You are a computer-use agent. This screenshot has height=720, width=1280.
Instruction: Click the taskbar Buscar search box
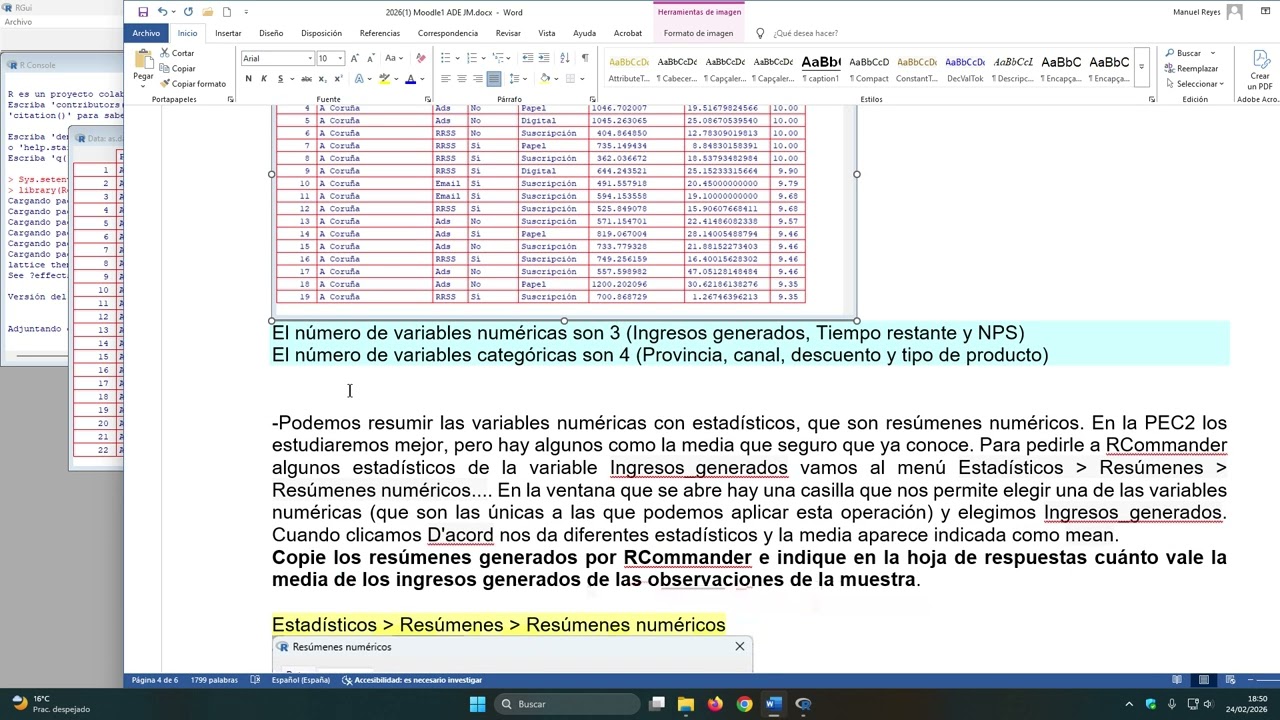click(x=567, y=704)
